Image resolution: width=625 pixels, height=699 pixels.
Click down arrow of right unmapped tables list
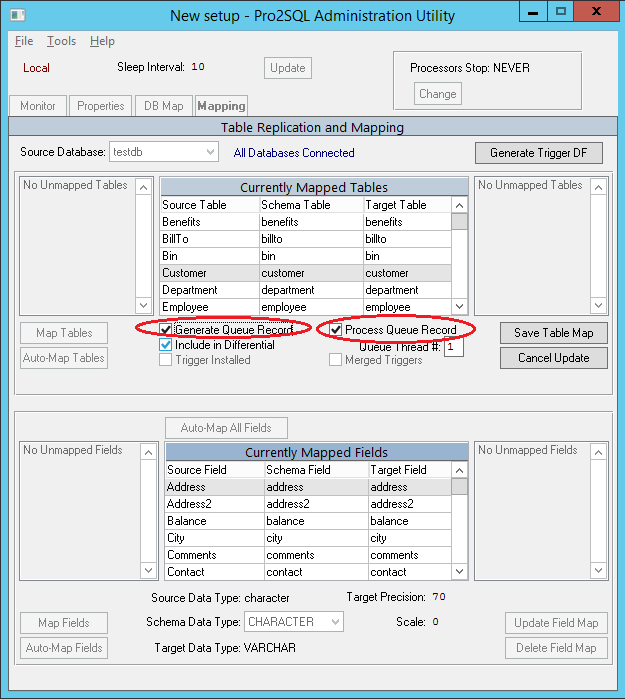pyautogui.click(x=598, y=305)
